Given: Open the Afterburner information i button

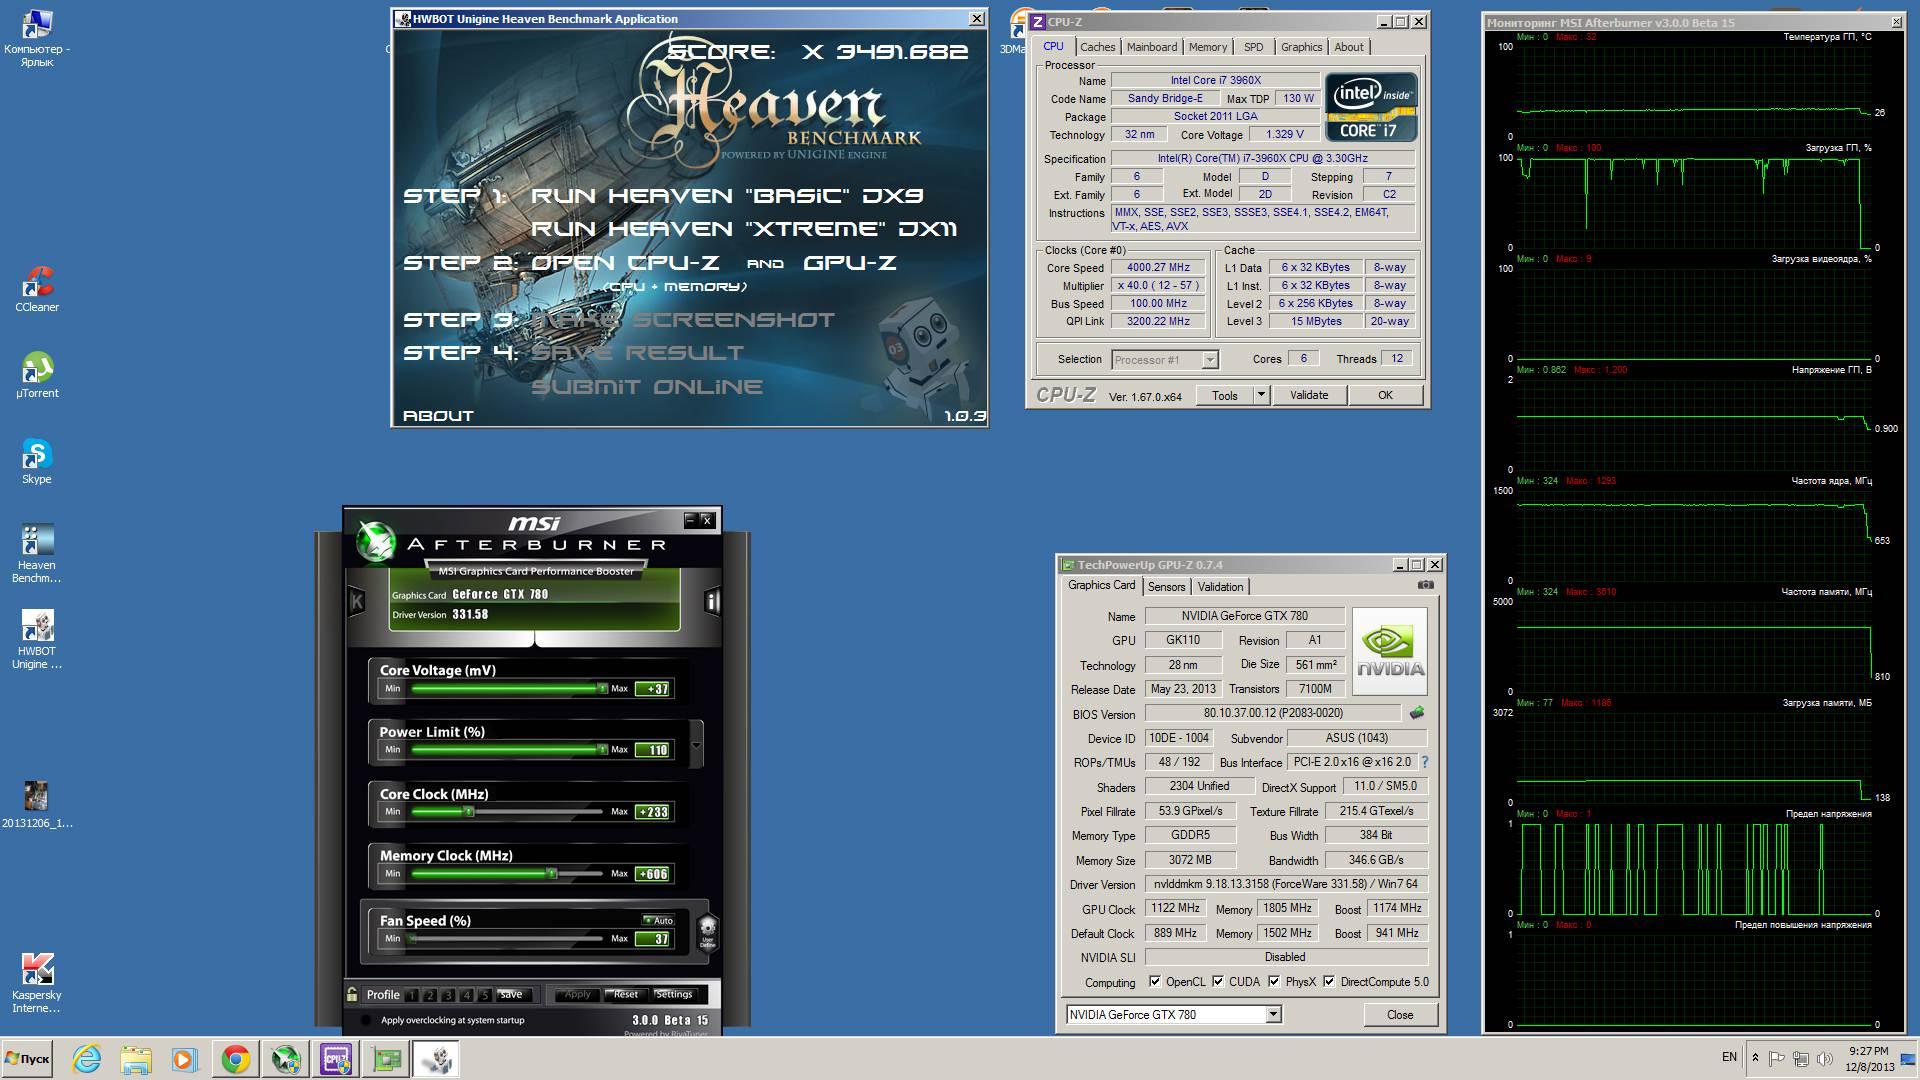Looking at the screenshot, I should tap(712, 601).
